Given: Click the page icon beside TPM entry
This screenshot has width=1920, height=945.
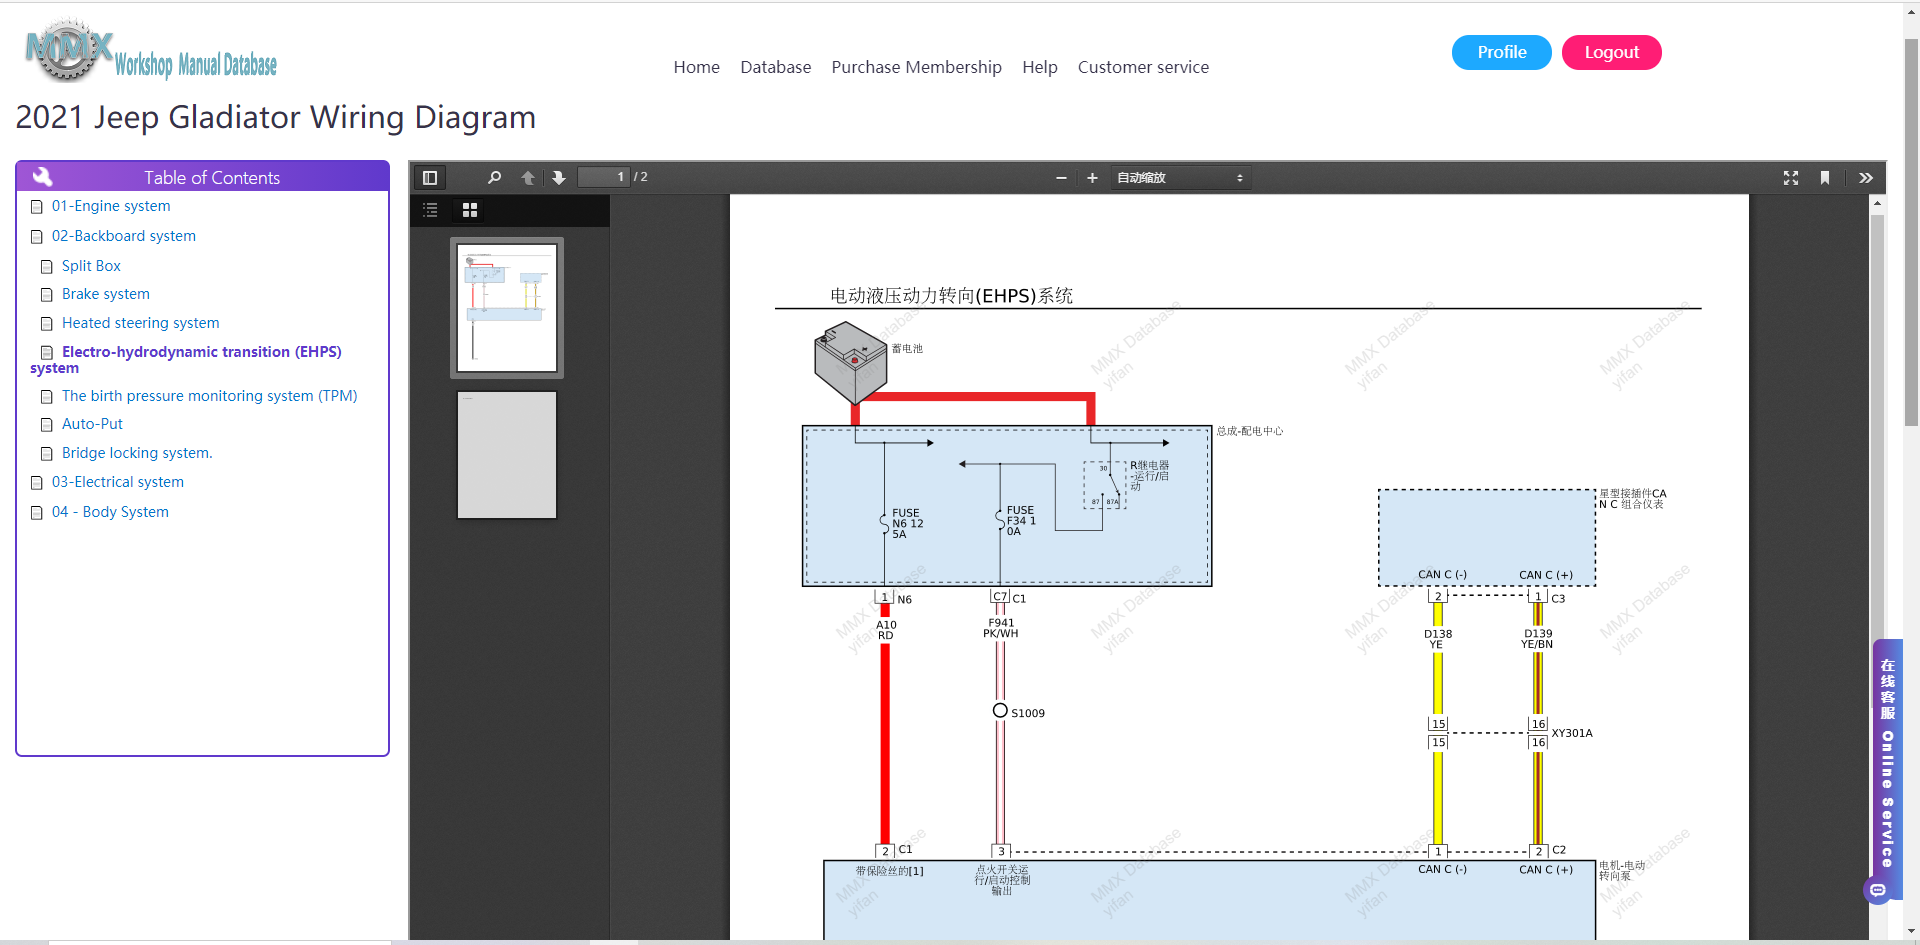Looking at the screenshot, I should 47,397.
